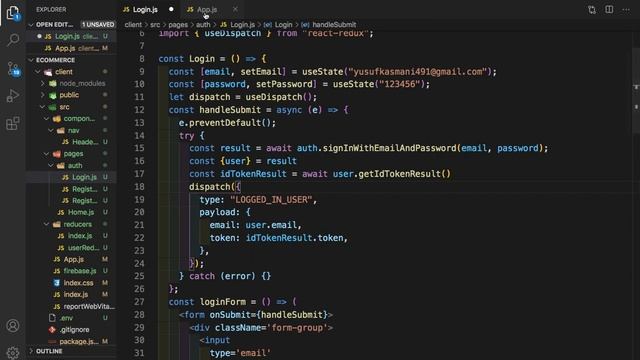Open the More Actions ellipsis menu
Viewport: 640px width, 360px height.
(626, 9)
